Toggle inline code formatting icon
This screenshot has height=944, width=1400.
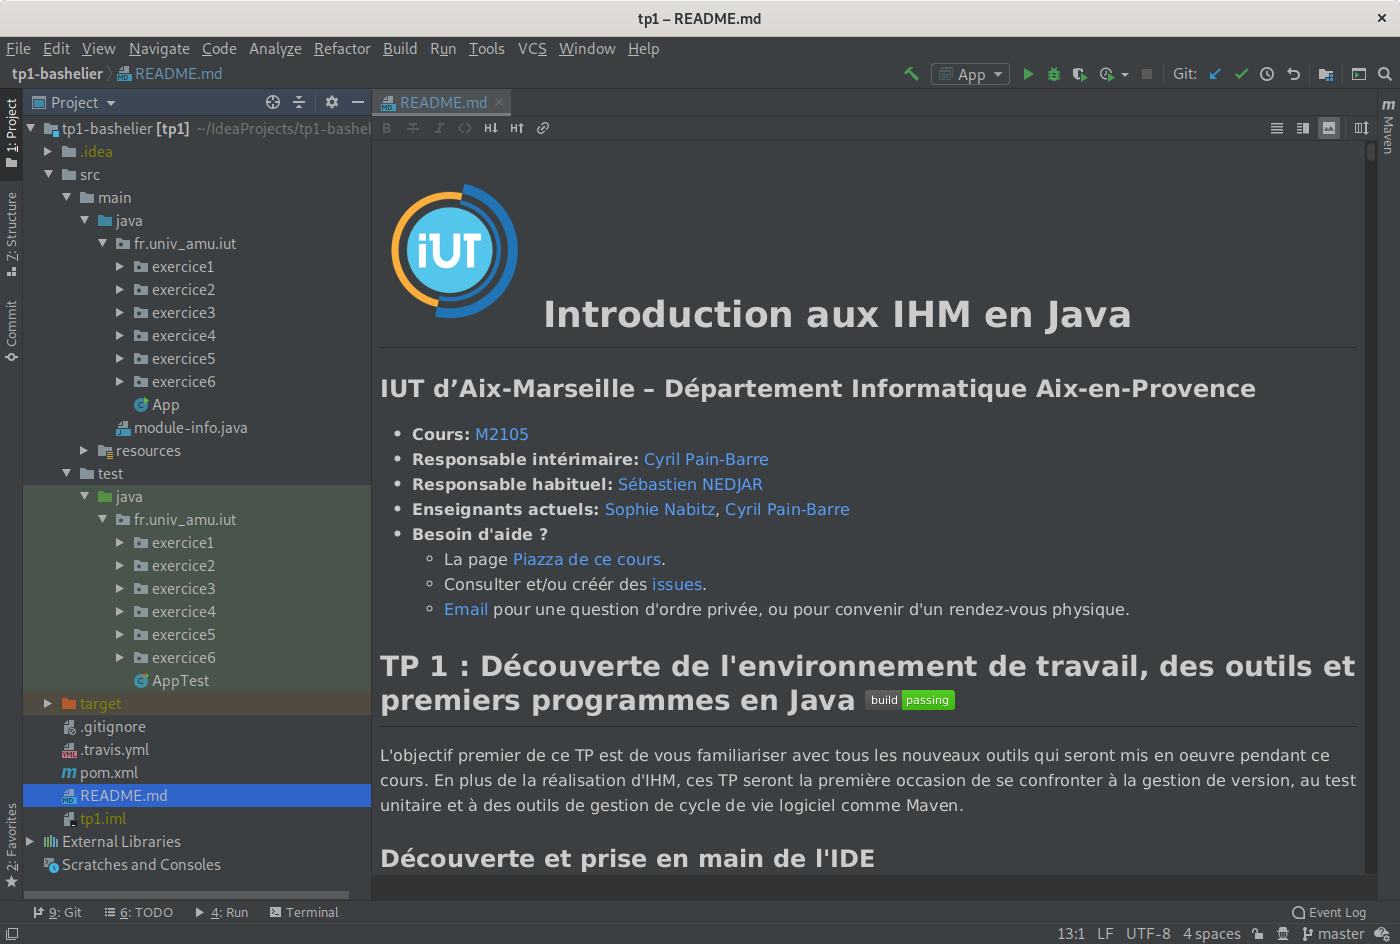(465, 128)
